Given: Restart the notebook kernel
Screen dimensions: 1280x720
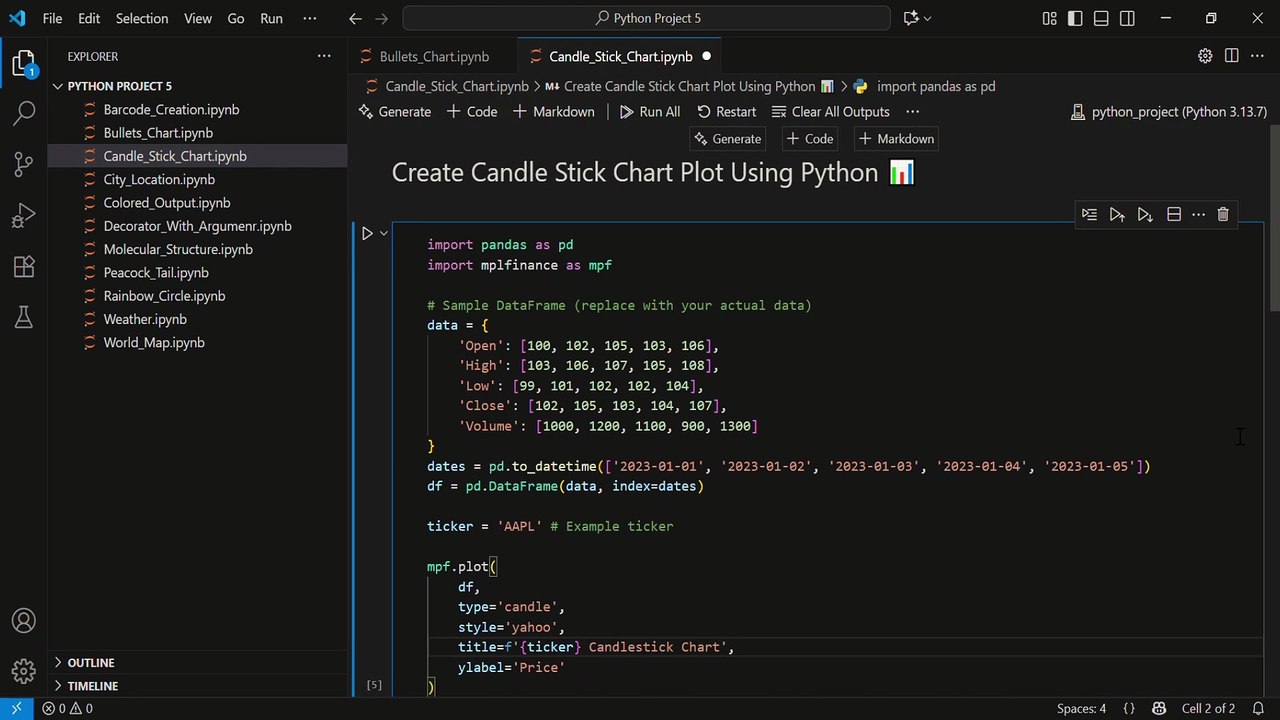Looking at the screenshot, I should 726,112.
